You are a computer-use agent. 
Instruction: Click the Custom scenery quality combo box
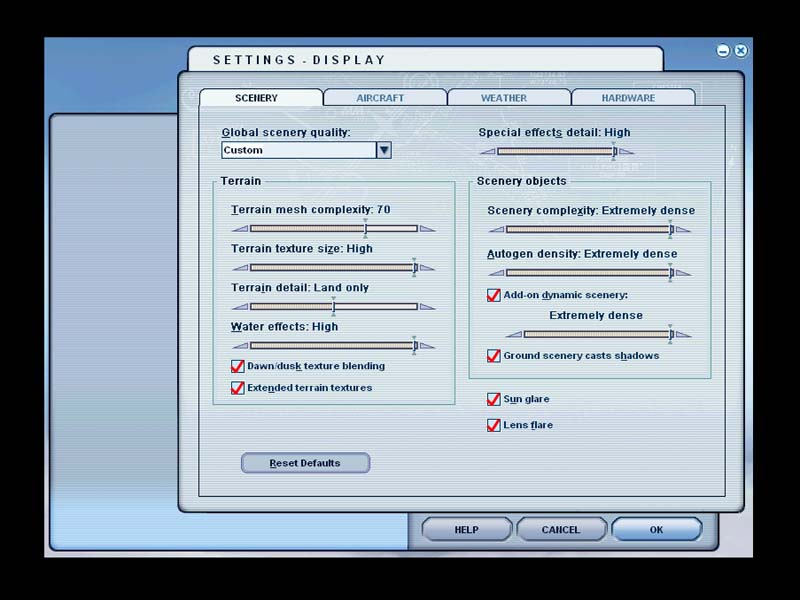(306, 150)
